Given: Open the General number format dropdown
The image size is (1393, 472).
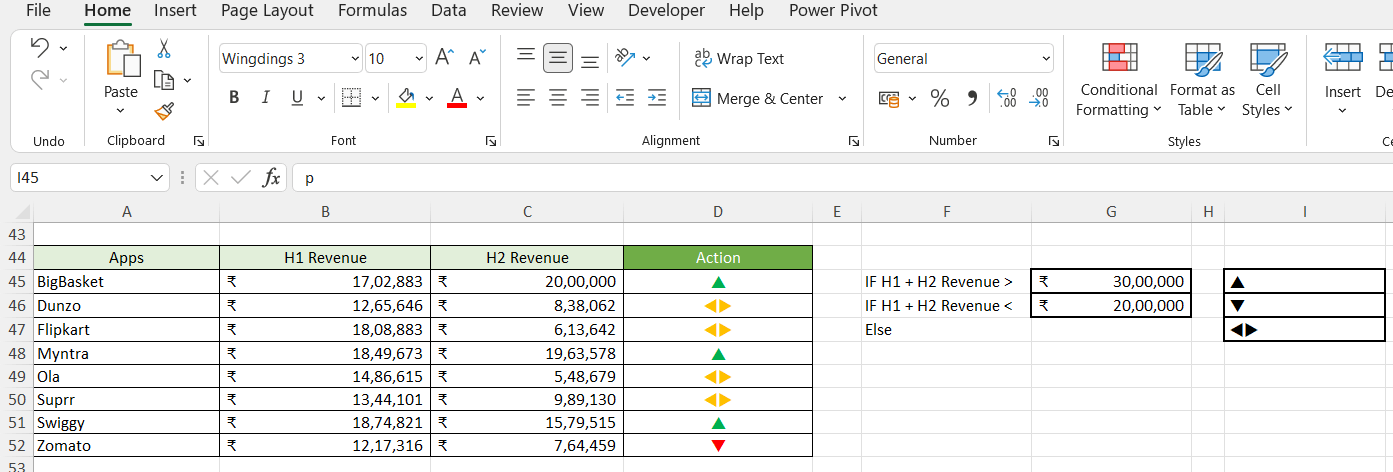Looking at the screenshot, I should tap(1046, 59).
